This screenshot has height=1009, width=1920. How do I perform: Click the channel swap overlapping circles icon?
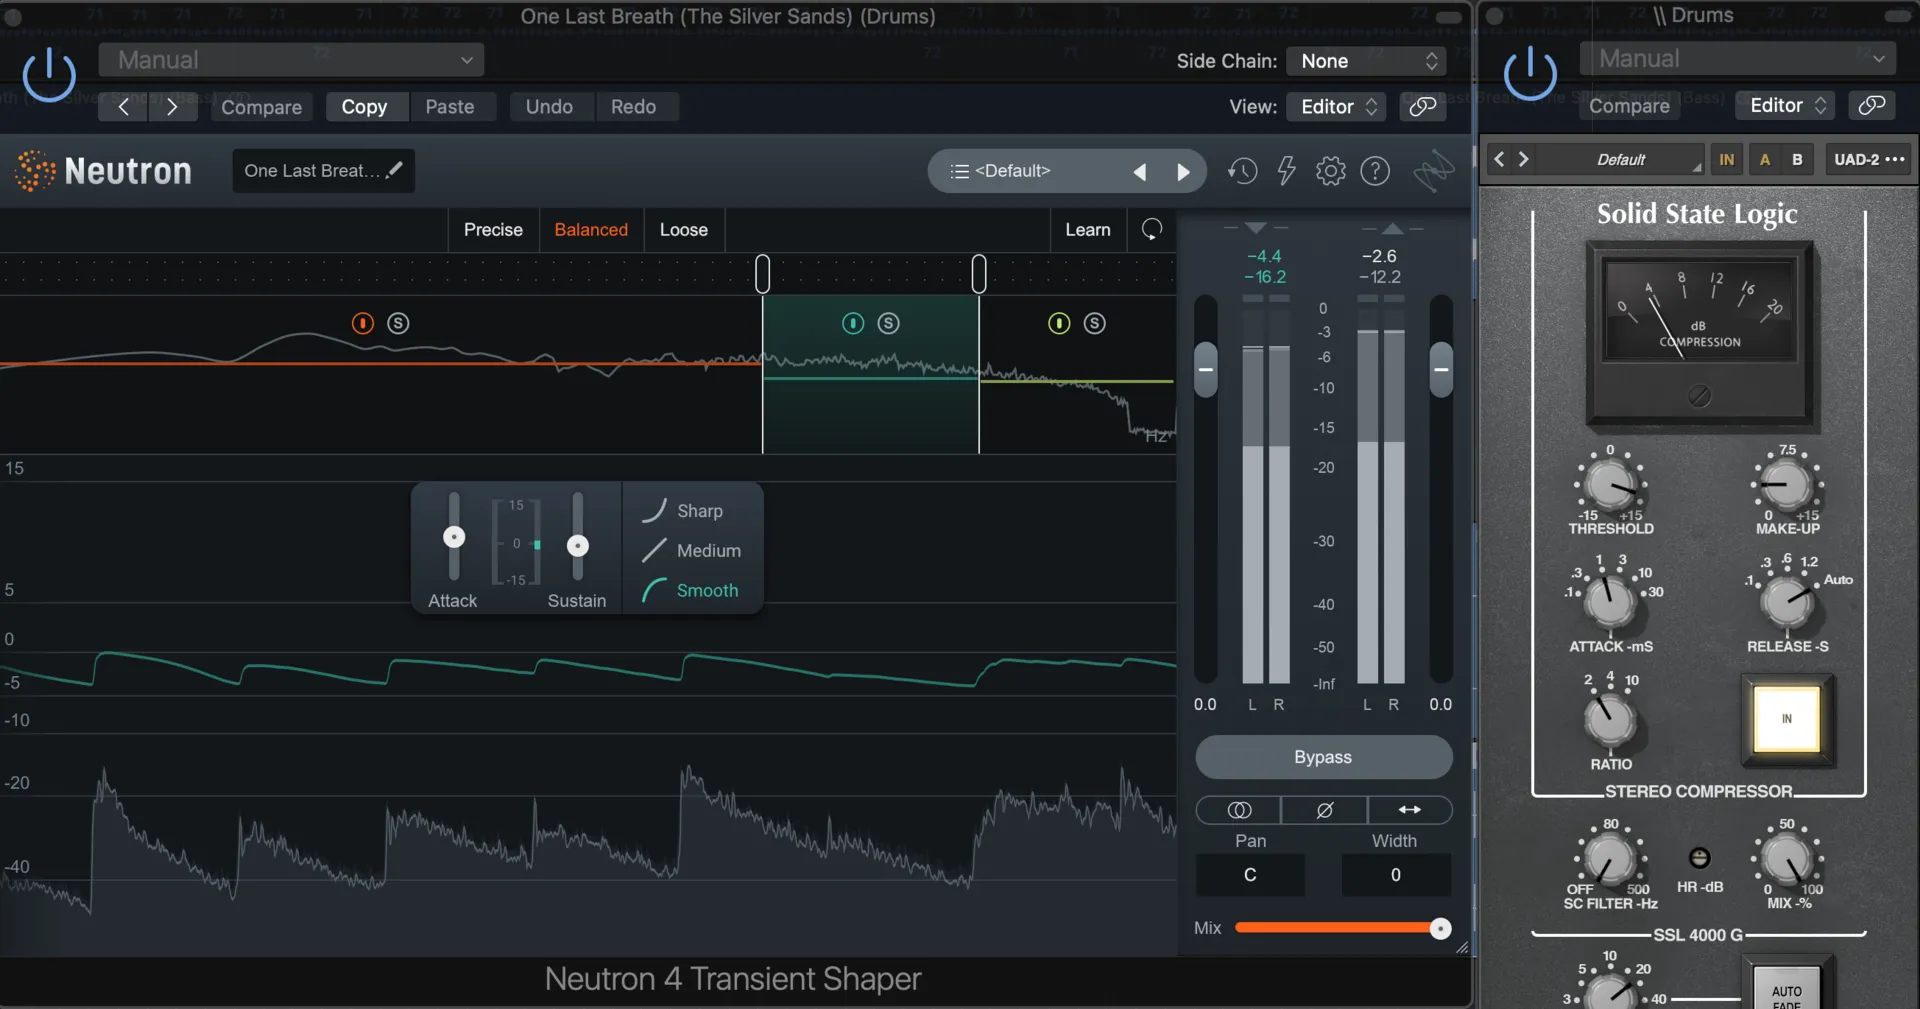pos(1239,810)
